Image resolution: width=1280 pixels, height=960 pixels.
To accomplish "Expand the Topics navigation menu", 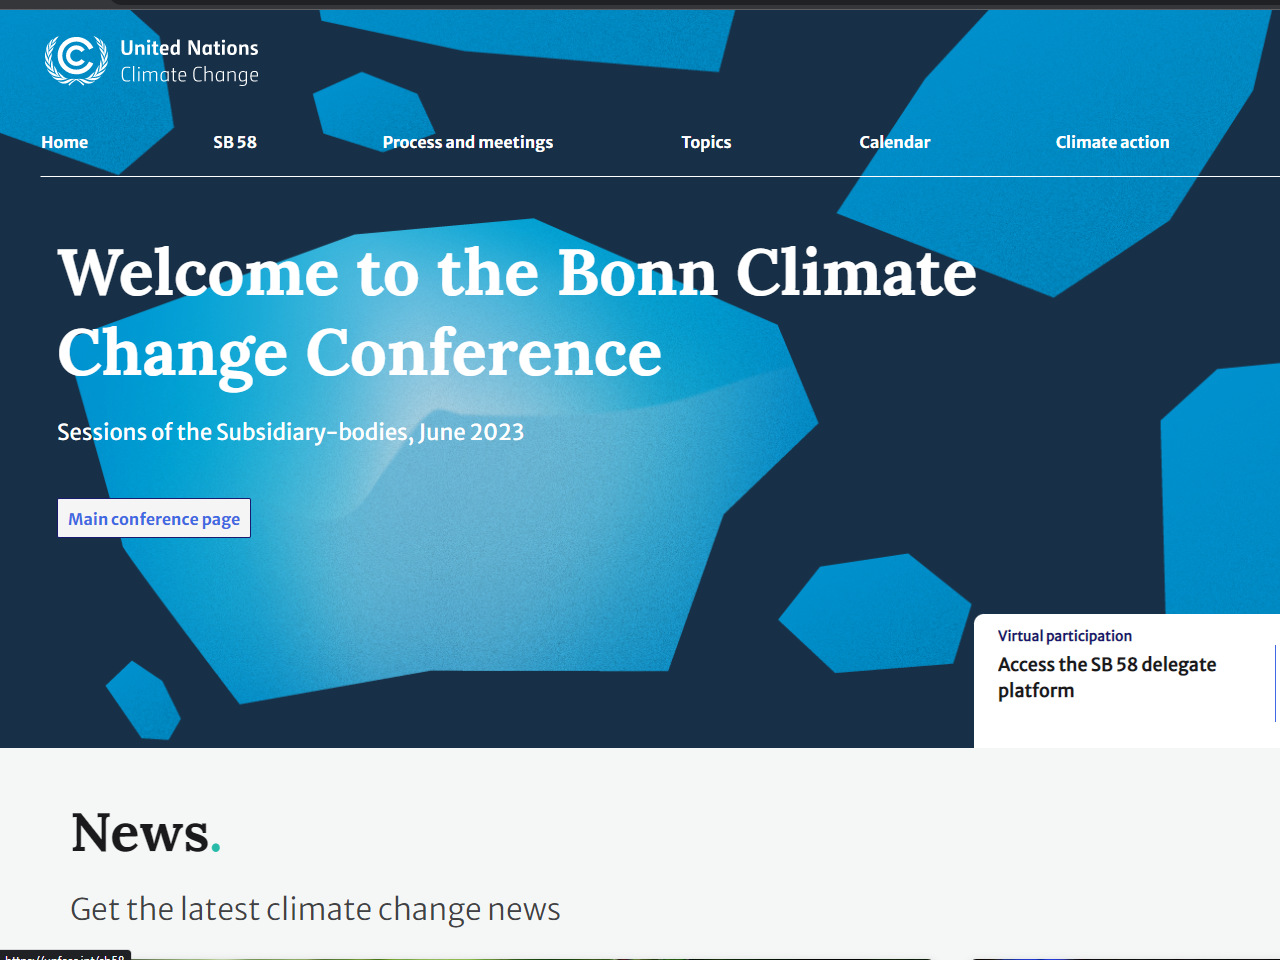I will pyautogui.click(x=706, y=142).
